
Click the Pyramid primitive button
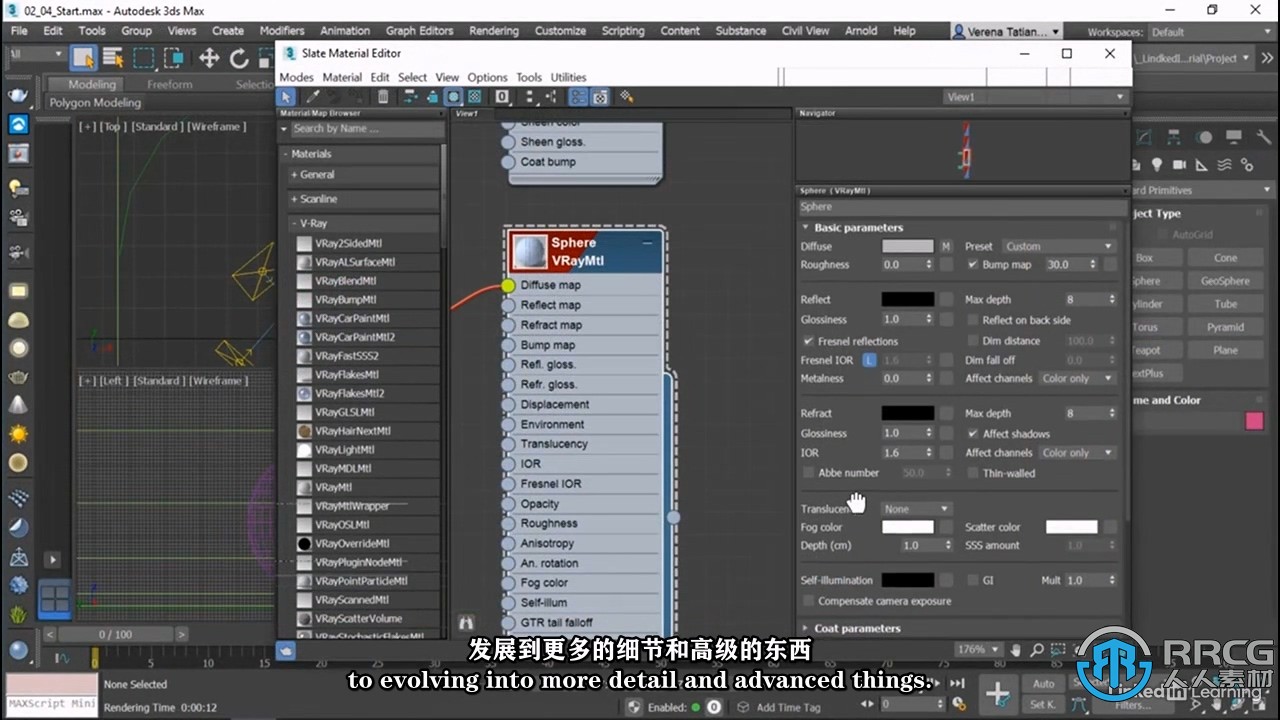click(x=1225, y=327)
